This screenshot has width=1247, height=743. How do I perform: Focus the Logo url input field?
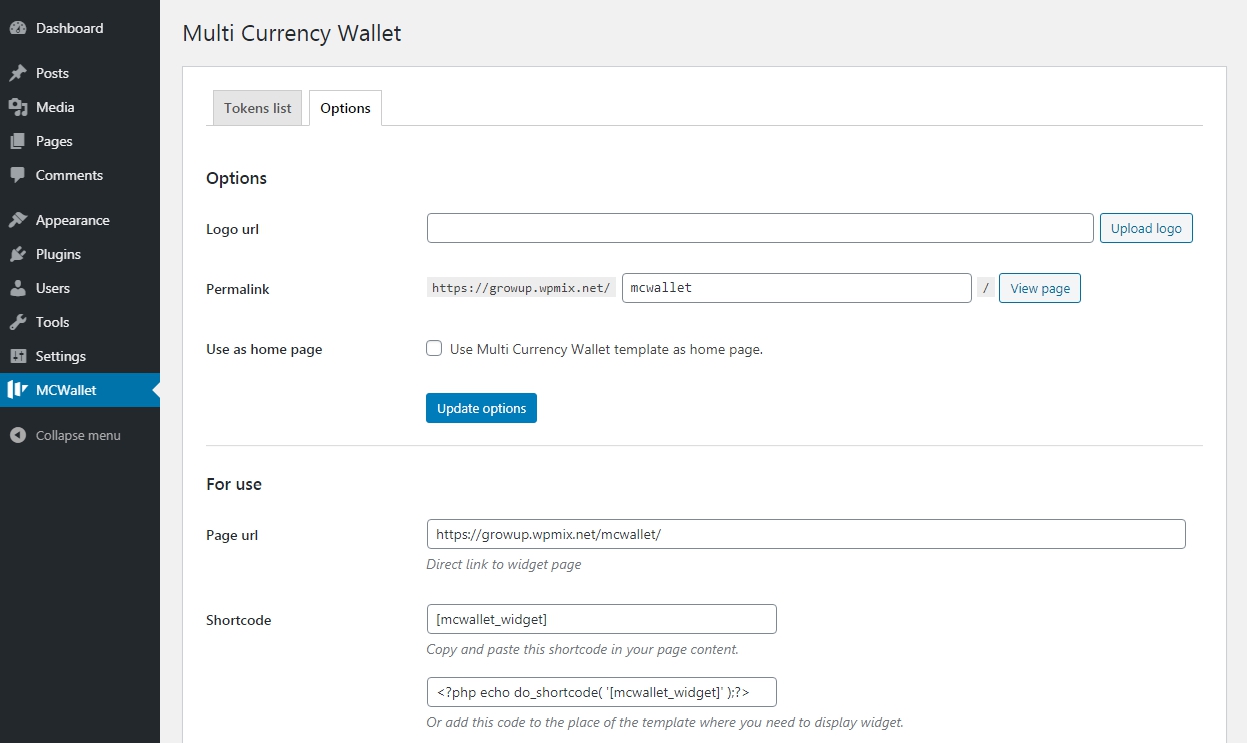click(x=760, y=228)
